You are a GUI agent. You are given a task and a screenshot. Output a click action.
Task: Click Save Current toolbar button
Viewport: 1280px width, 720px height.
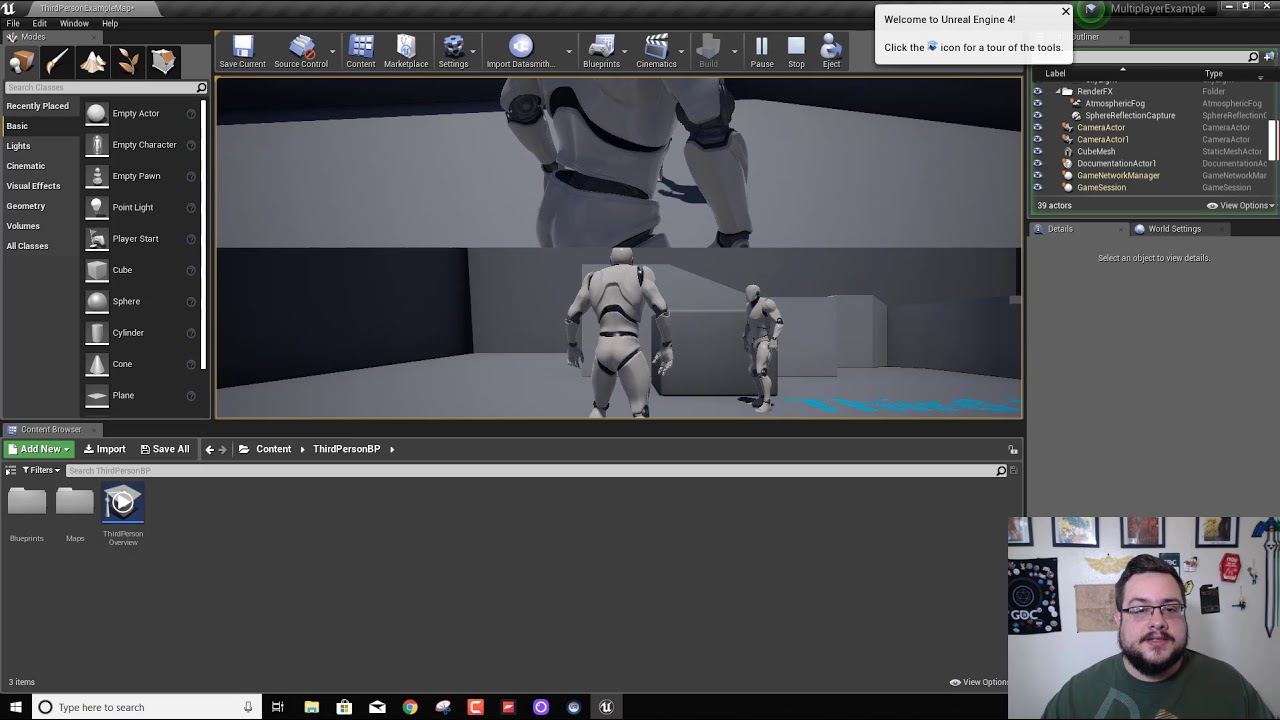(243, 52)
